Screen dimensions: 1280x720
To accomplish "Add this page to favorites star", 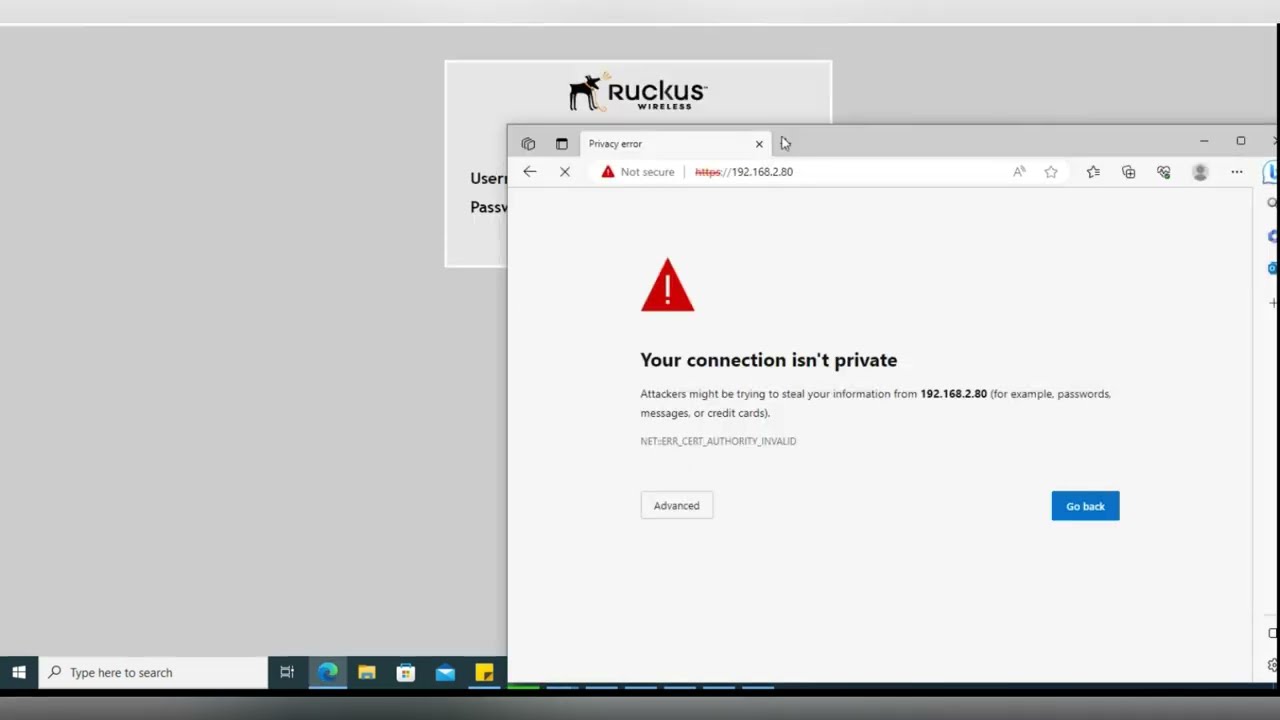I will [1051, 172].
